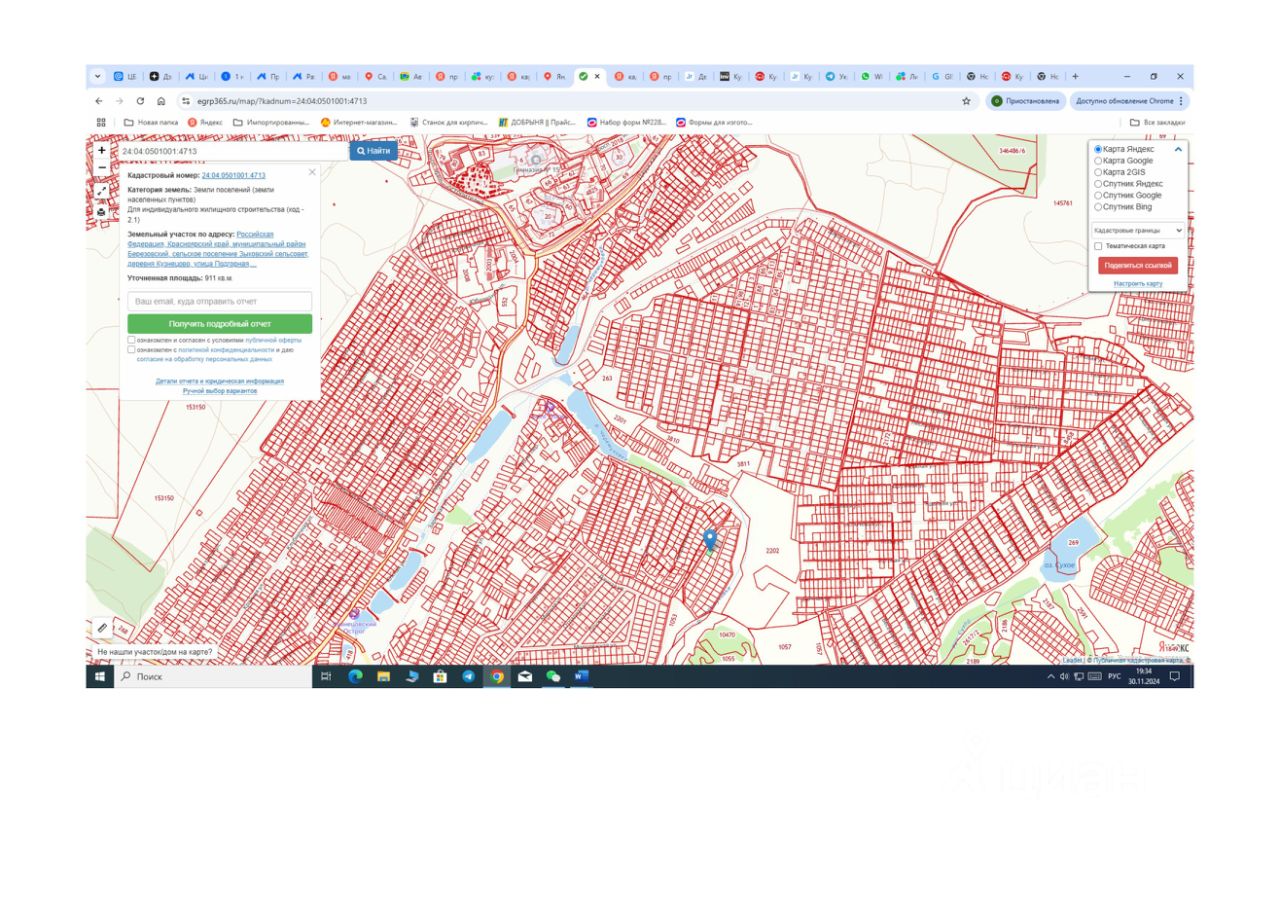Viewport: 1280px width, 906px height.
Task: Click the Получить подробный отчет button
Action: (220, 324)
